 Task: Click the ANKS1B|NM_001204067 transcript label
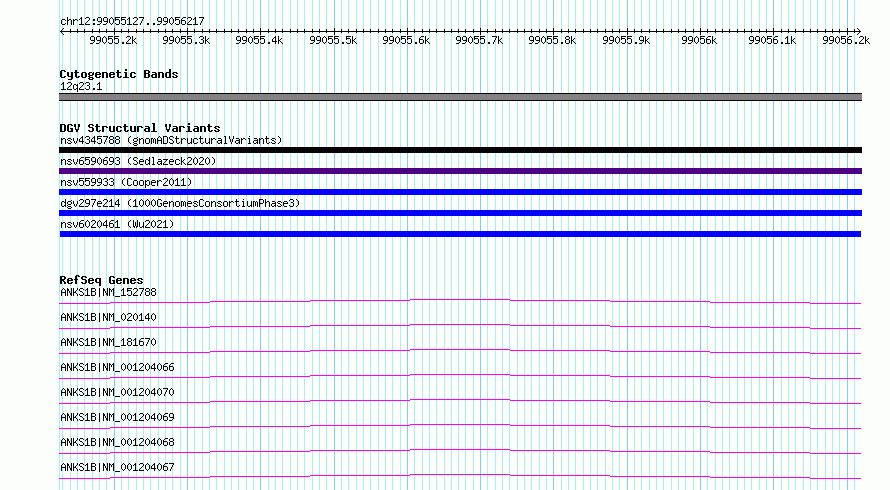tap(117, 467)
